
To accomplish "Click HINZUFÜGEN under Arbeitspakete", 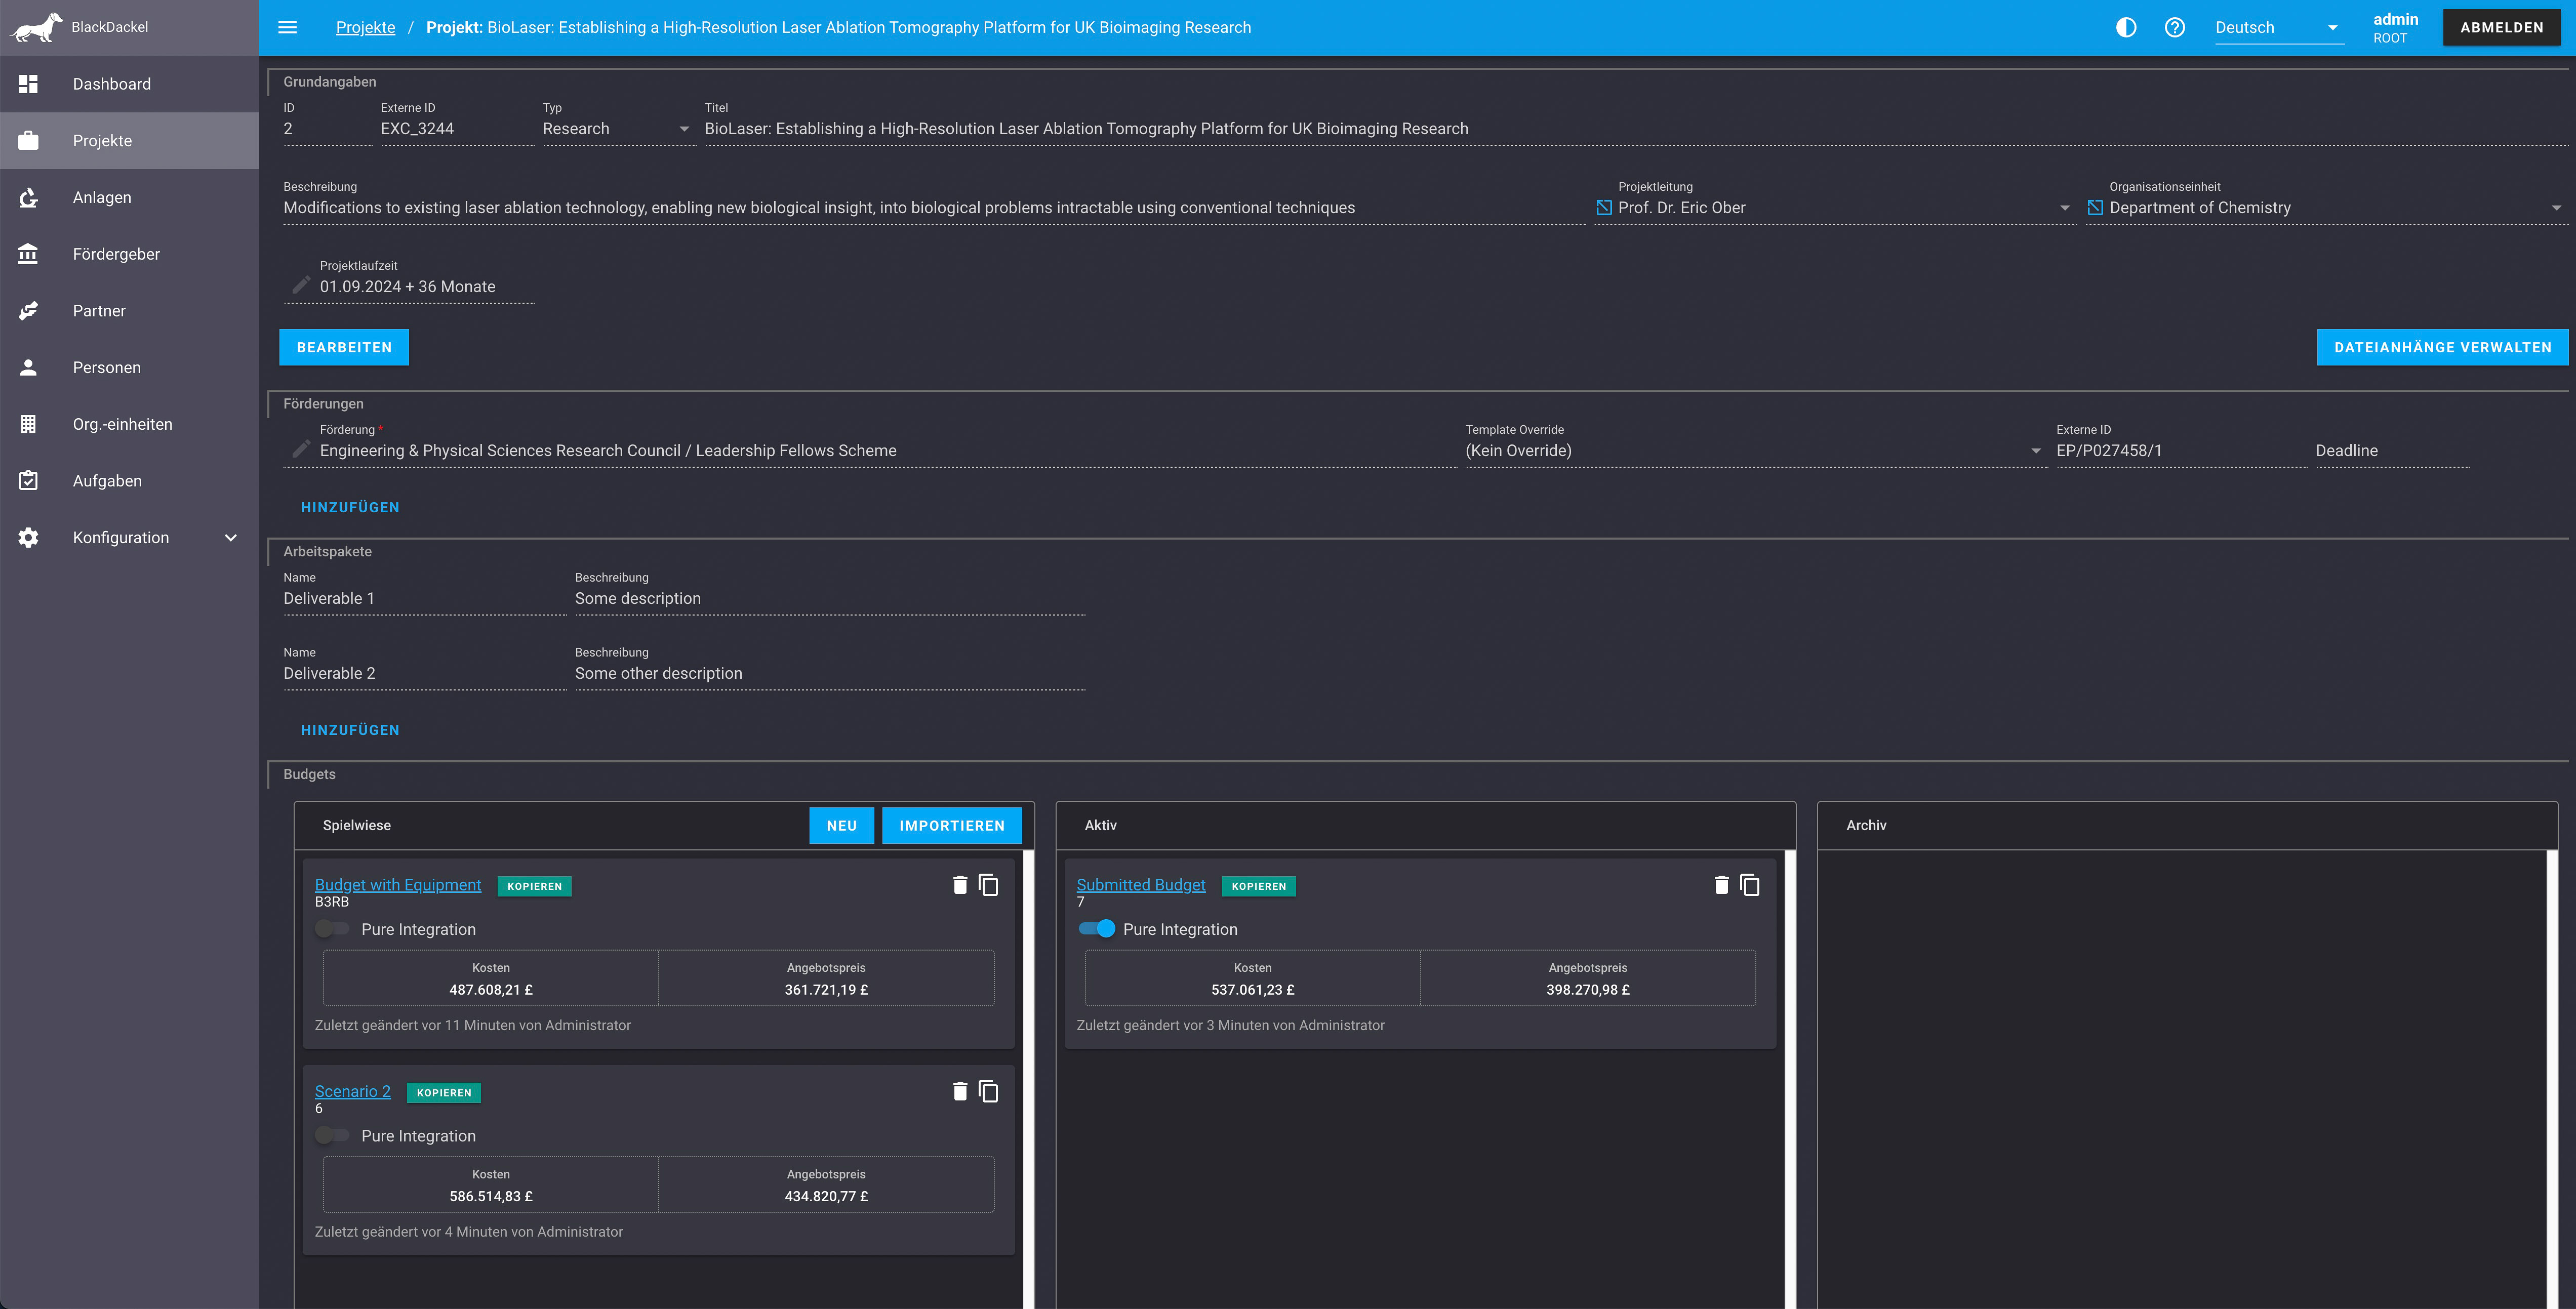I will coord(350,730).
